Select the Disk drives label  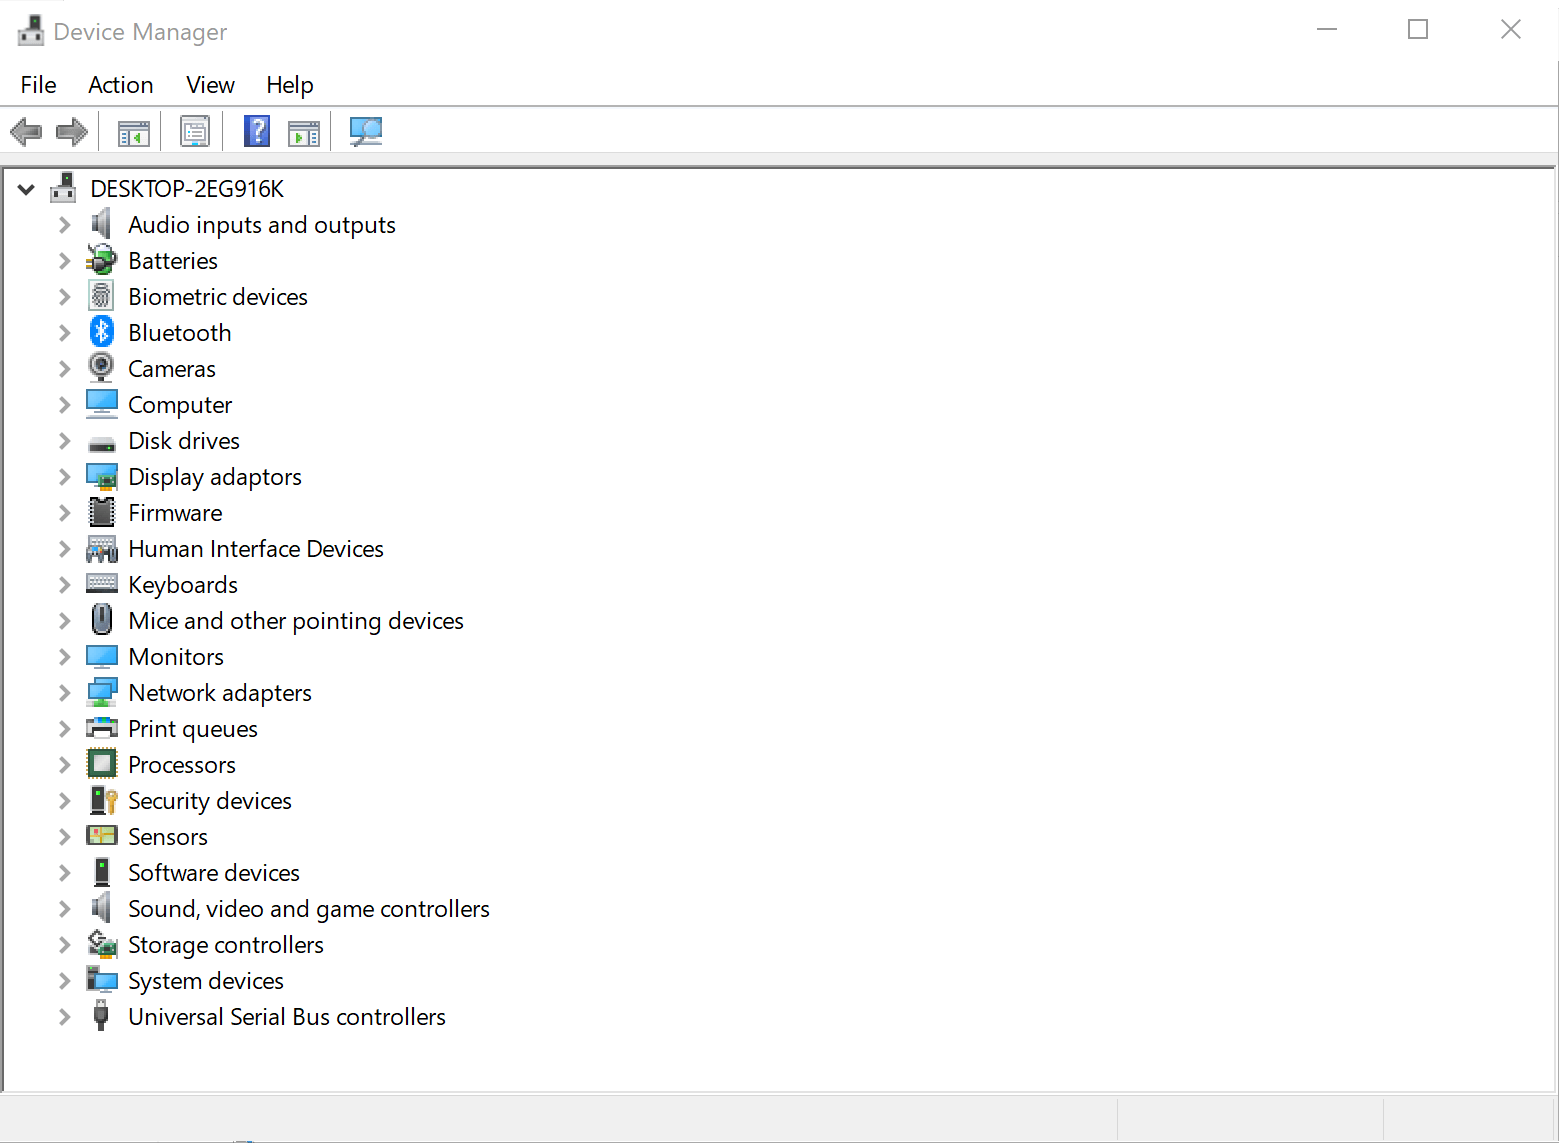click(184, 441)
